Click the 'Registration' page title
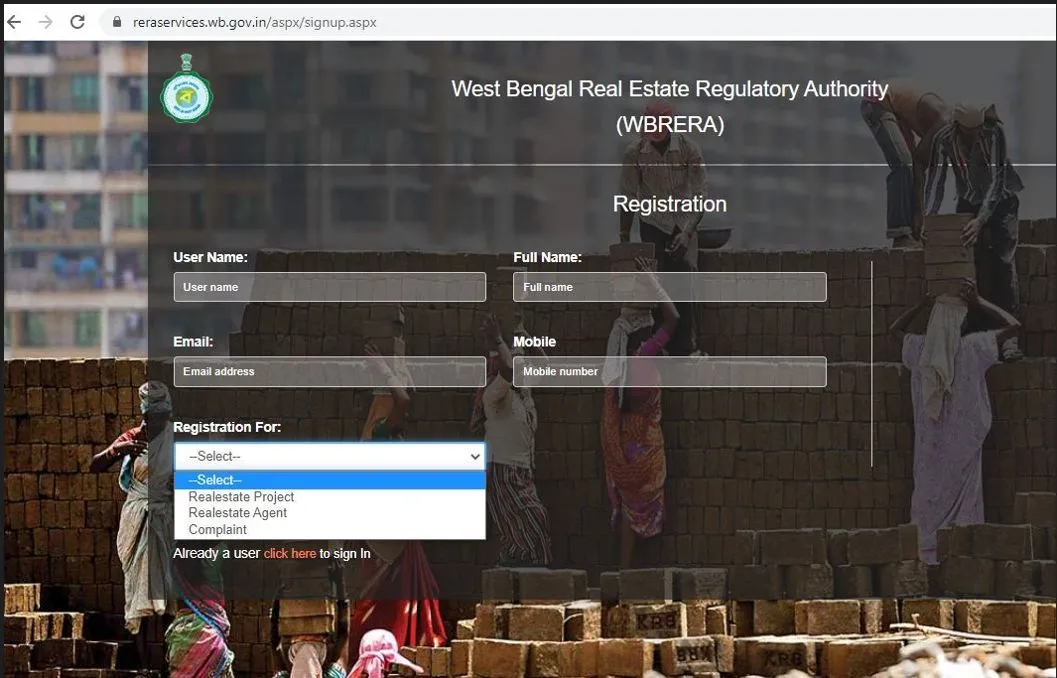1057x678 pixels. tap(669, 203)
